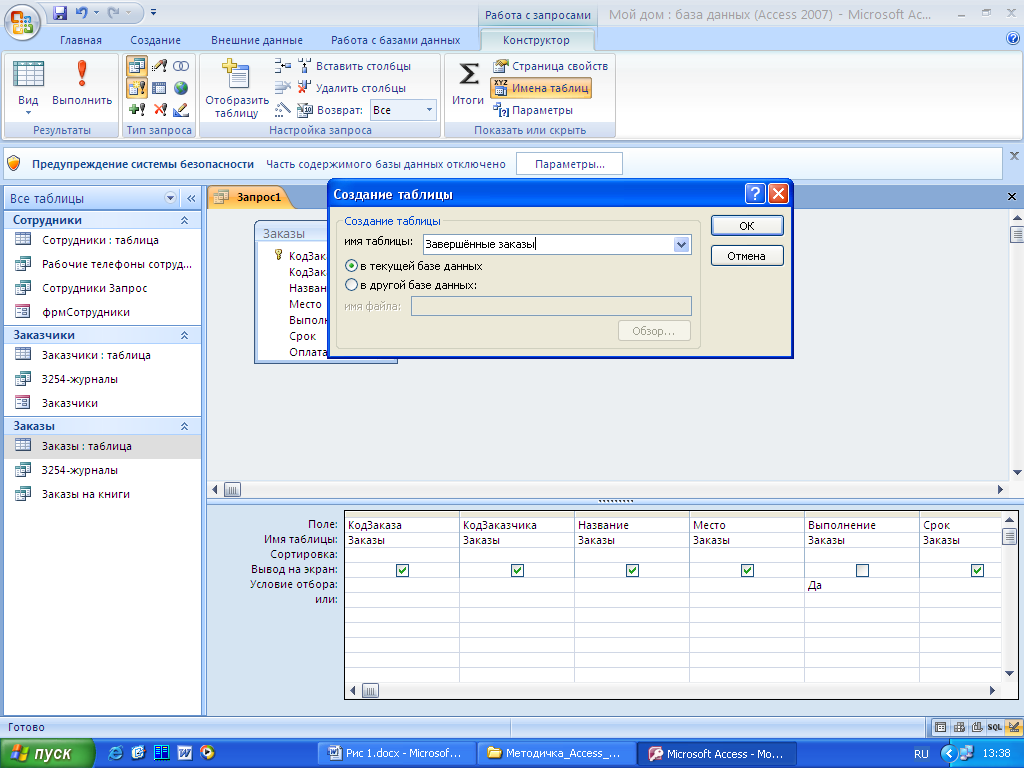Viewport: 1024px width, 768px height.
Task: Open the Builder wand icon in query setup
Action: click(282, 110)
